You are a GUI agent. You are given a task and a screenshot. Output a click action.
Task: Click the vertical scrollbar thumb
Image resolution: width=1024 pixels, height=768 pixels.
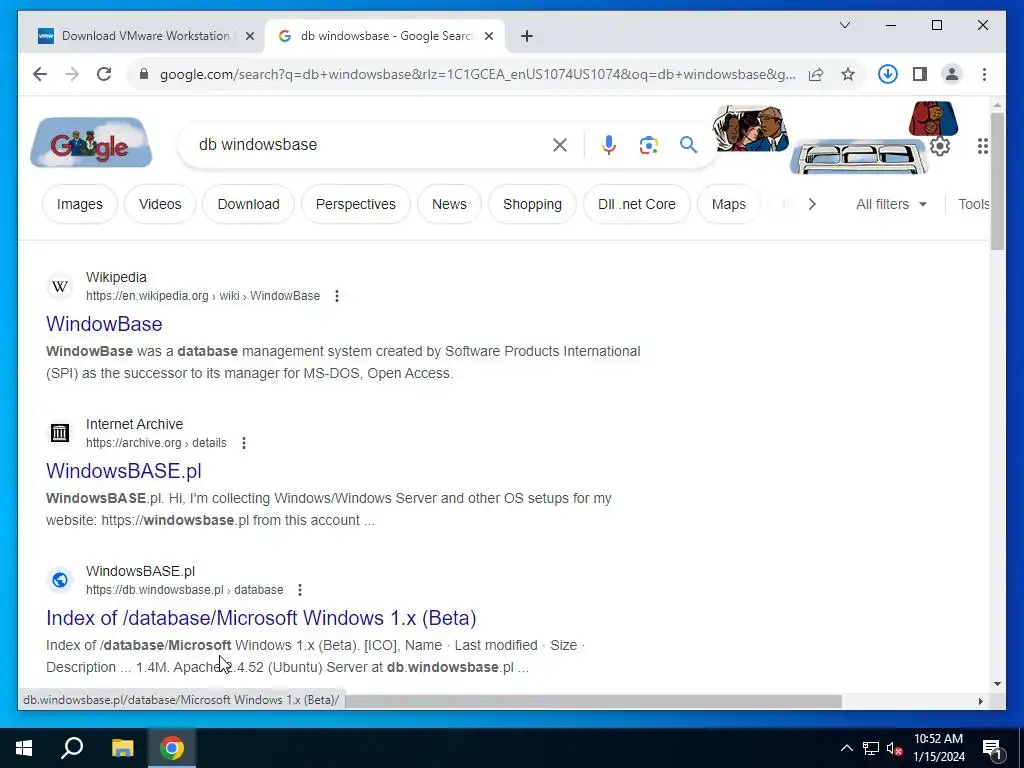997,182
